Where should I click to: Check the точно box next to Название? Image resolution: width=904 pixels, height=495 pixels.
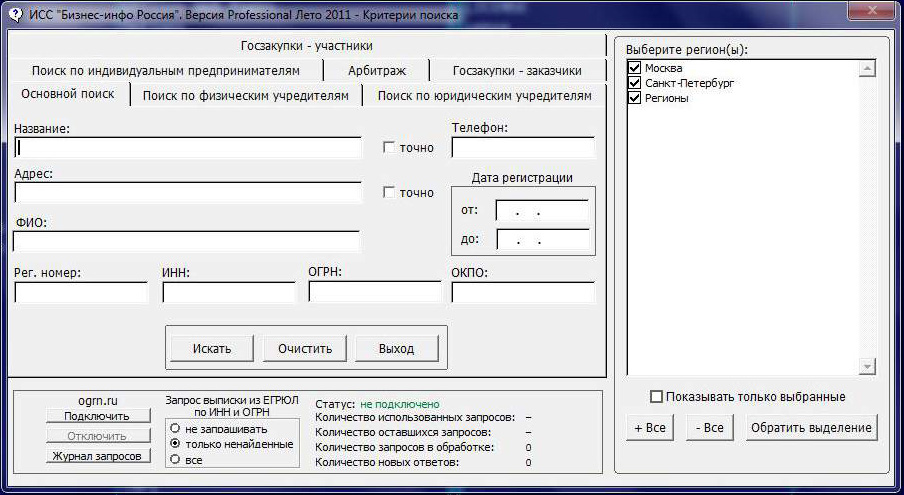click(x=390, y=148)
